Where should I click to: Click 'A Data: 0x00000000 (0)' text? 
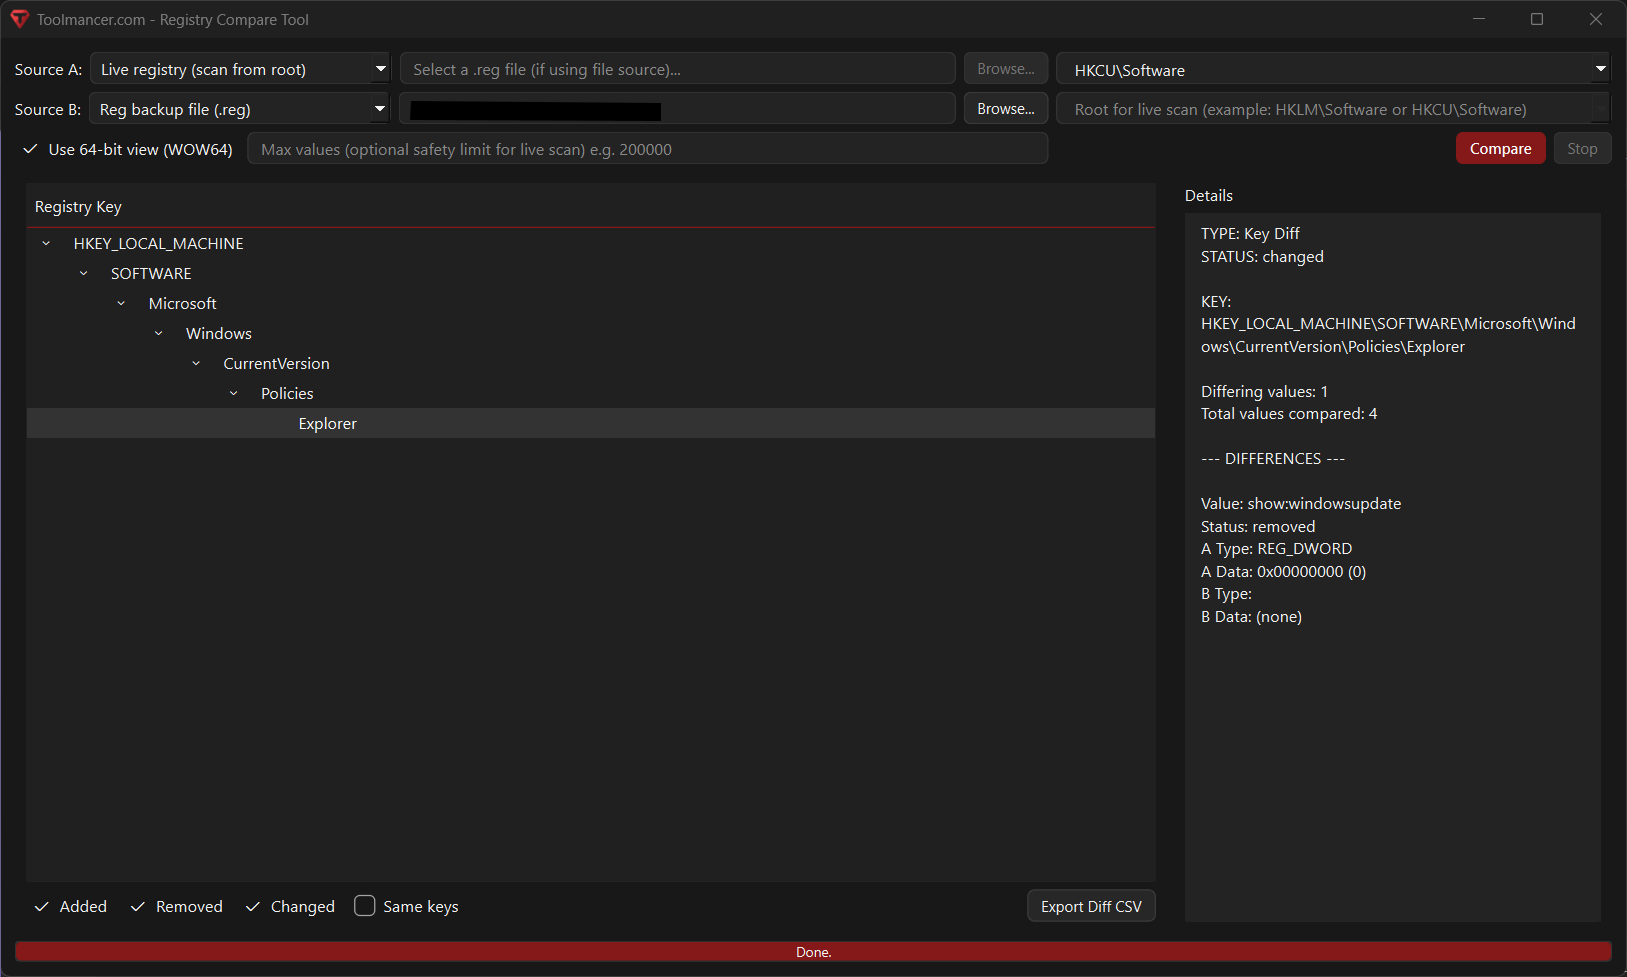click(1283, 571)
